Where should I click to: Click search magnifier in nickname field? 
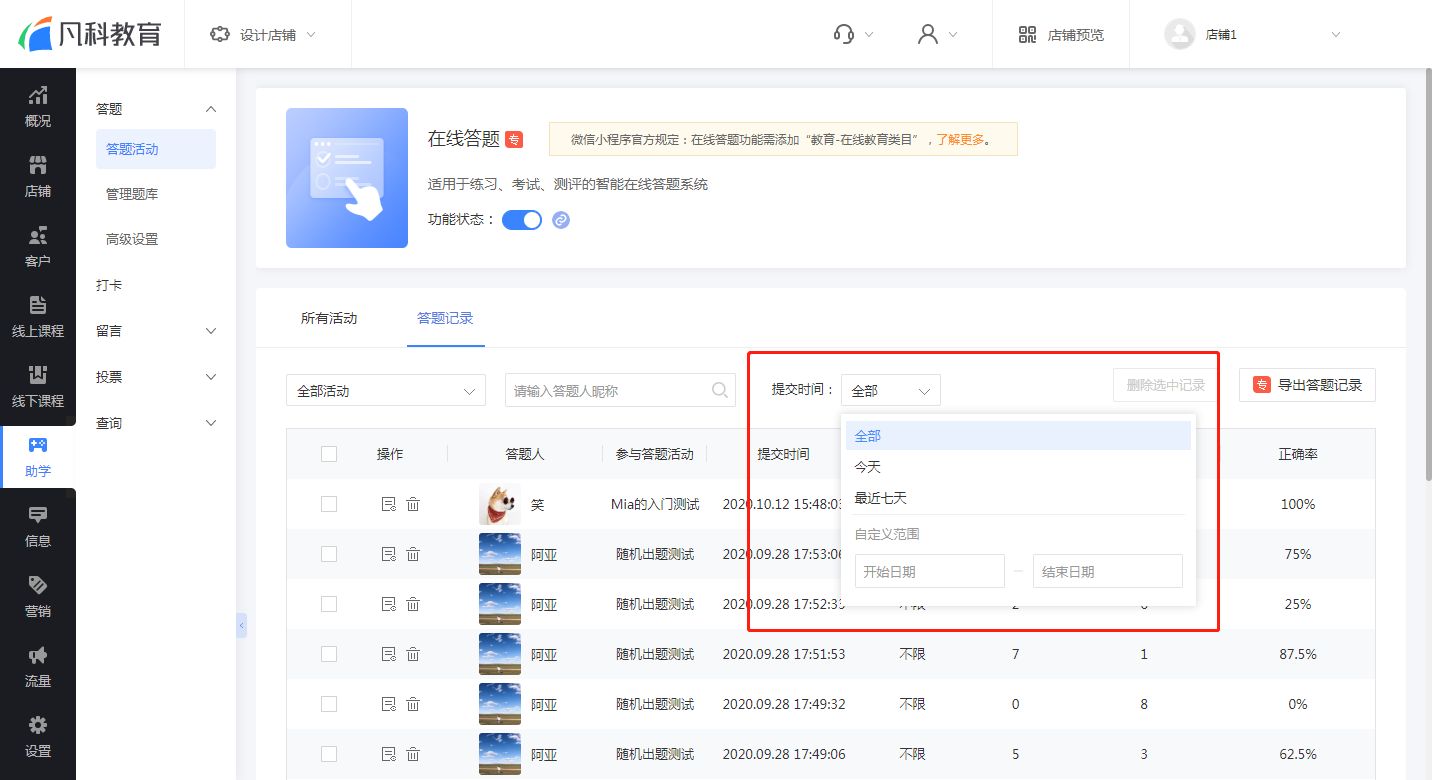click(719, 390)
